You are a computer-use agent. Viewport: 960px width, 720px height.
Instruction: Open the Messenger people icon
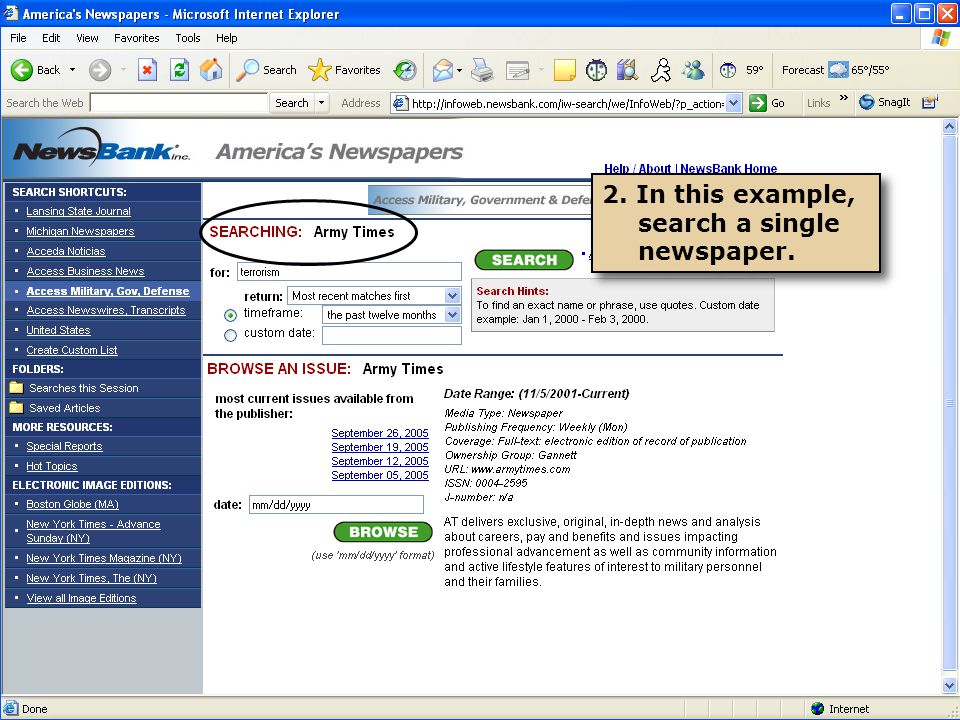(694, 70)
